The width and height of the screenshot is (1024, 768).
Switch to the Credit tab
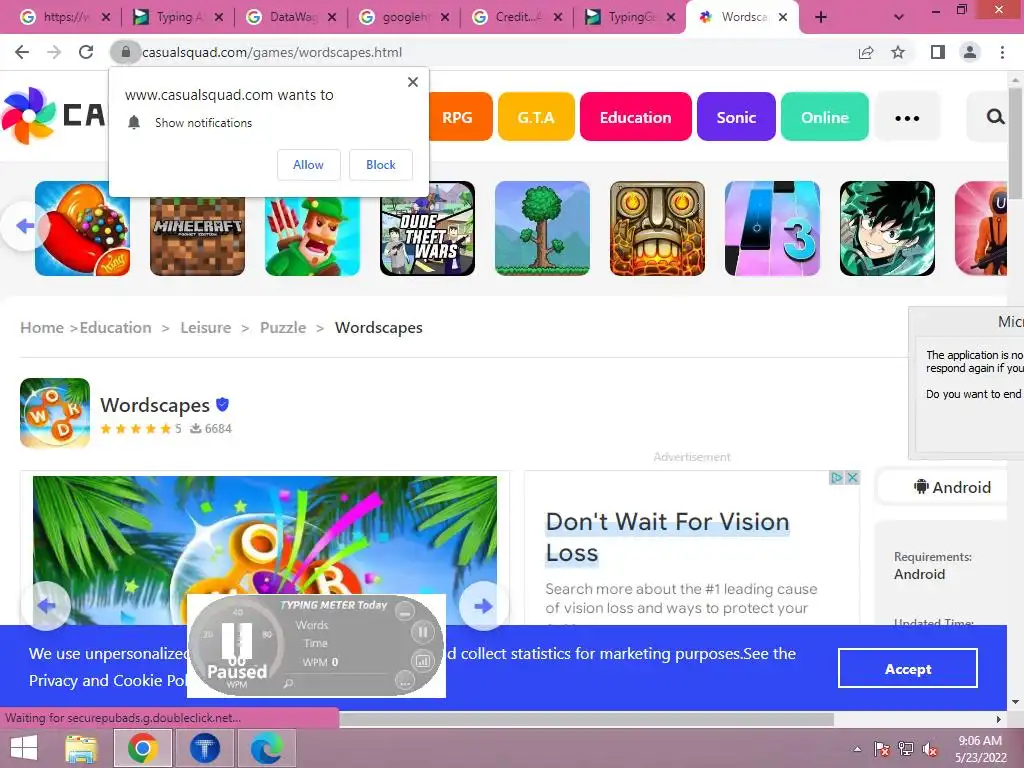coord(516,17)
